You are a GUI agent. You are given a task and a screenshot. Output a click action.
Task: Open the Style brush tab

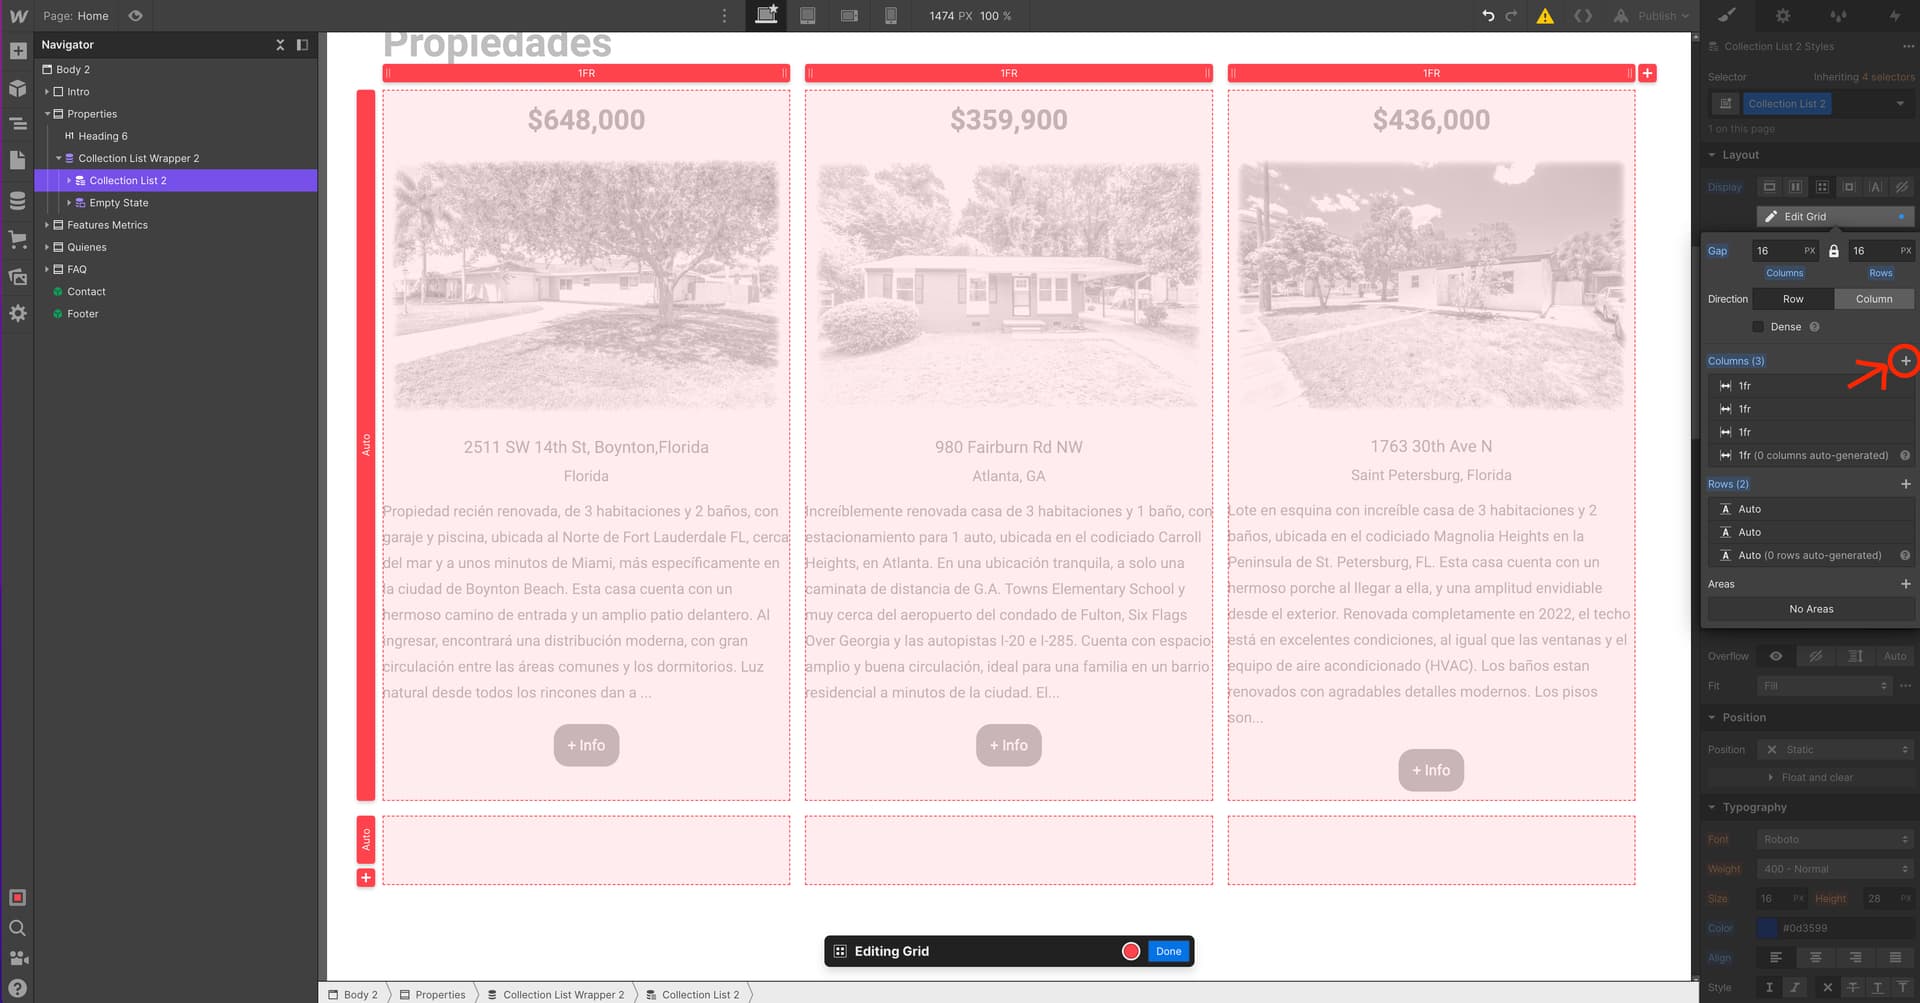click(1727, 15)
